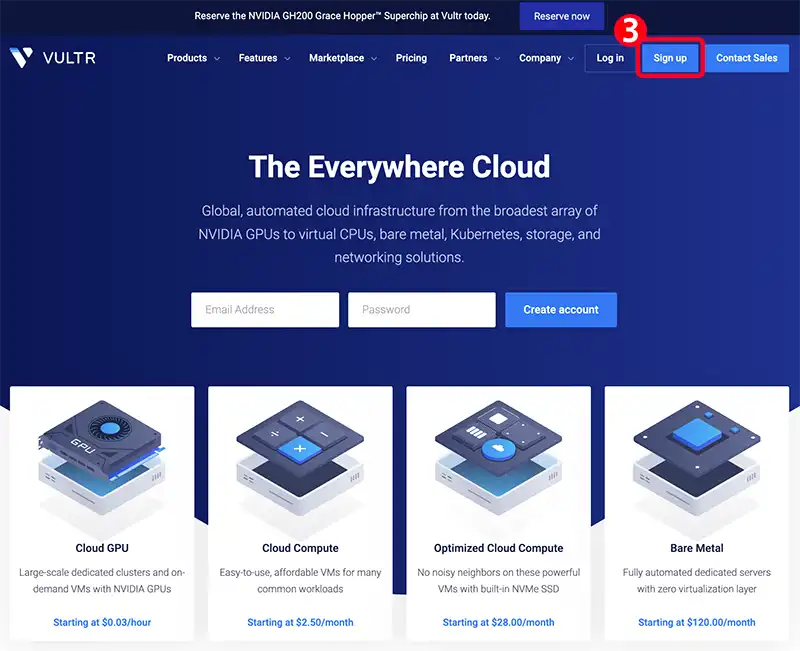800x651 pixels.
Task: Open the Marketplace menu
Action: pos(336,58)
